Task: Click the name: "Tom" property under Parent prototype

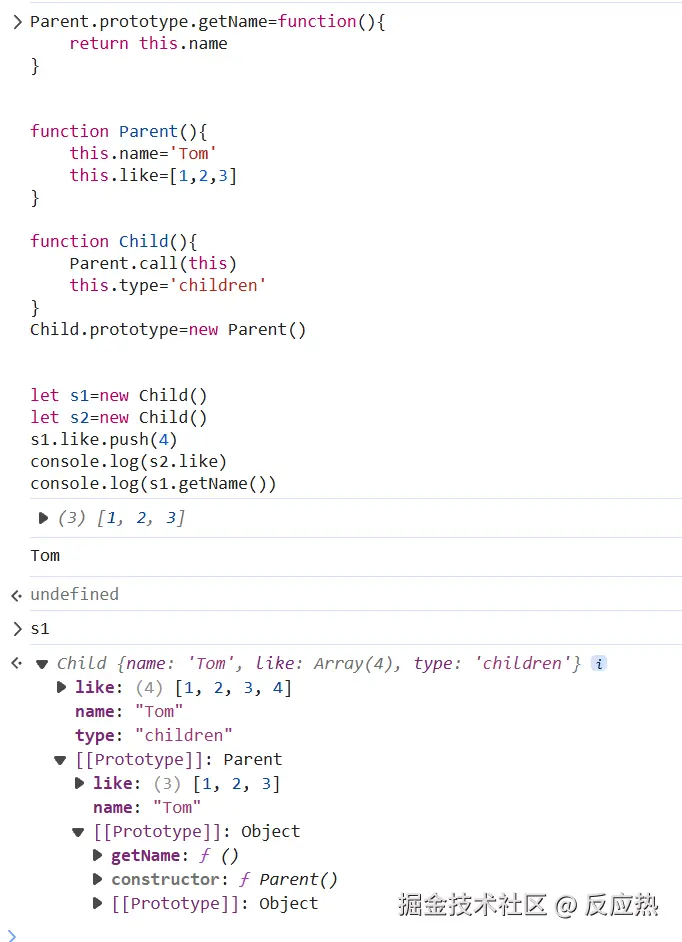Action: [x=147, y=807]
